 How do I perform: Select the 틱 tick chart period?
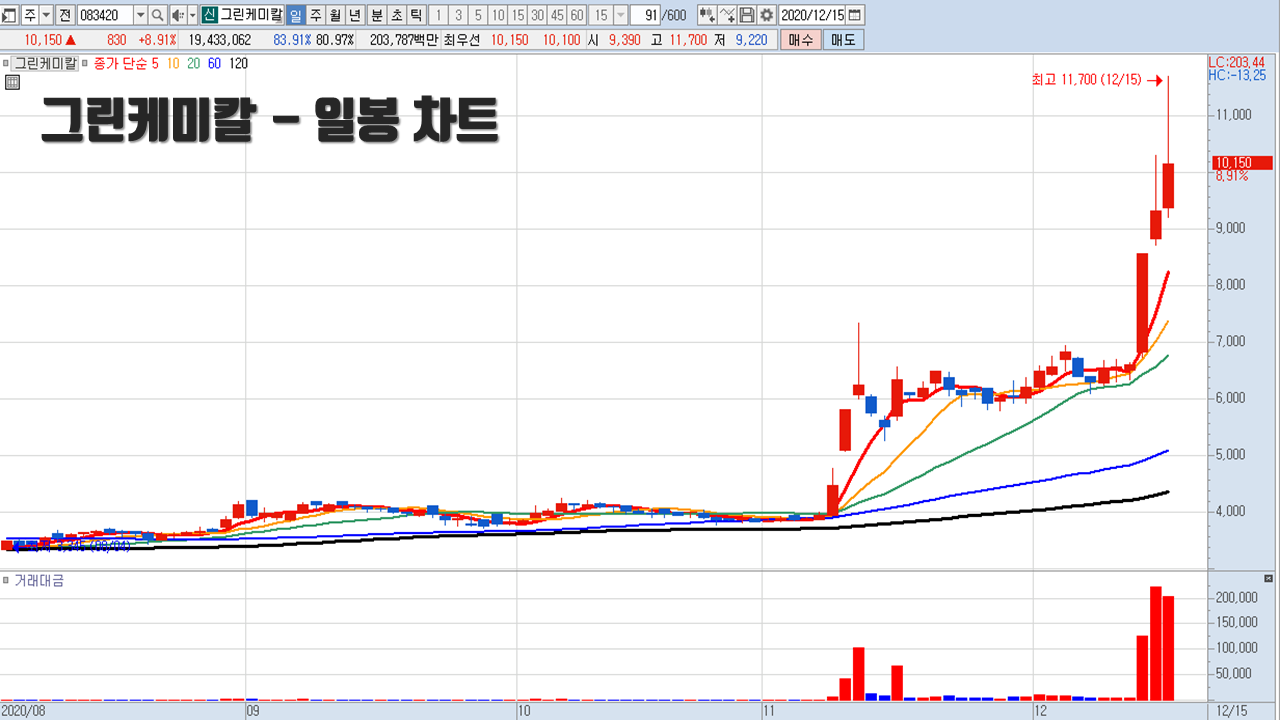416,15
